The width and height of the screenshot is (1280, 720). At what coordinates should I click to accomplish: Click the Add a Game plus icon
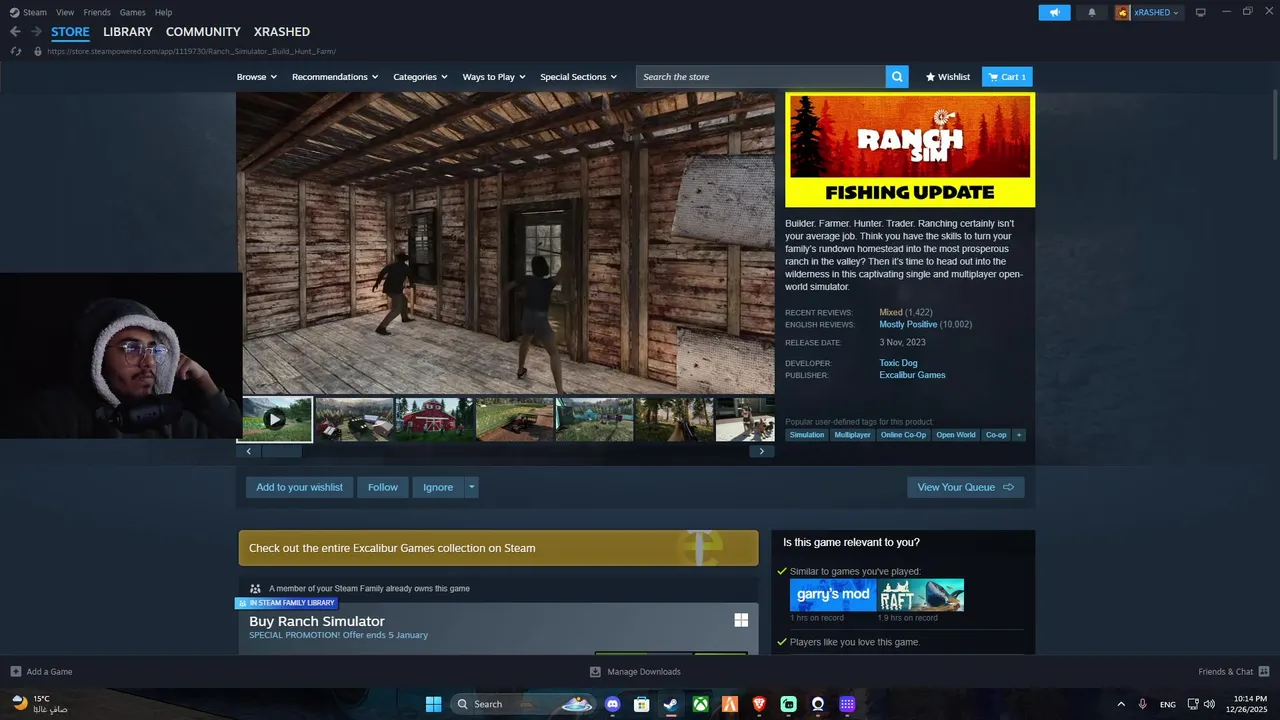click(16, 671)
